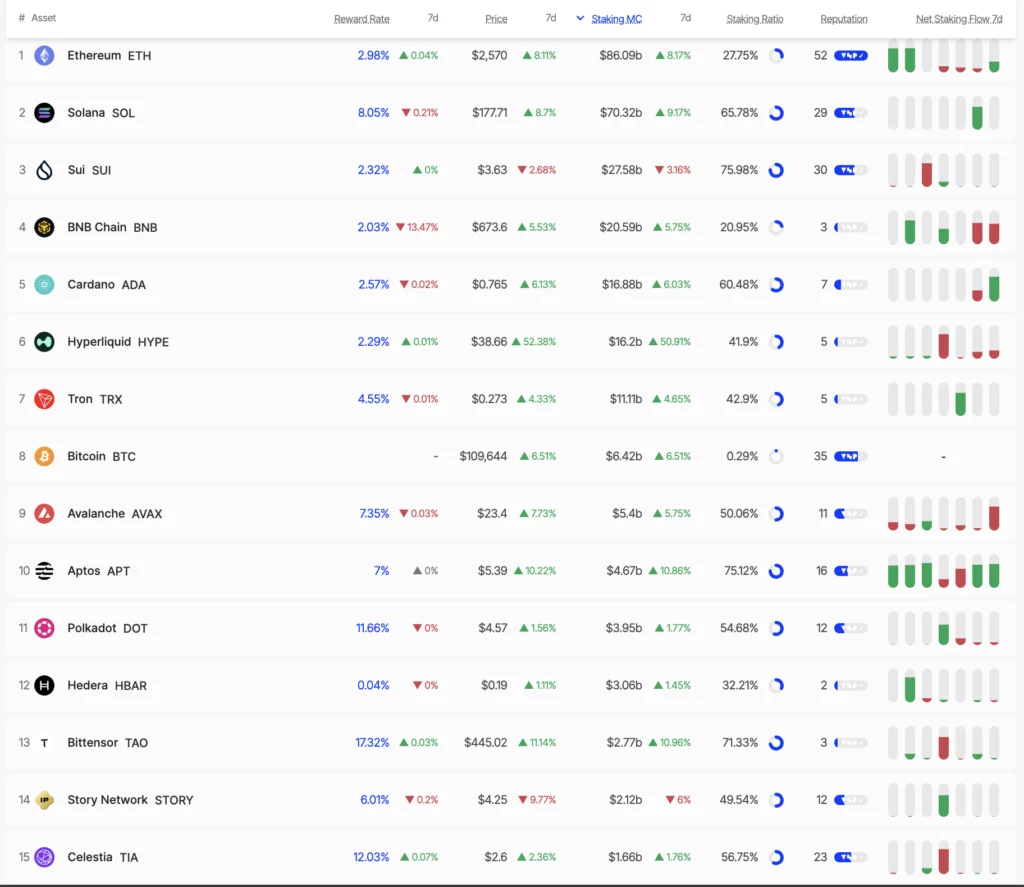Click the Hyperliquid logo
The height and width of the screenshot is (887, 1024).
(44, 342)
